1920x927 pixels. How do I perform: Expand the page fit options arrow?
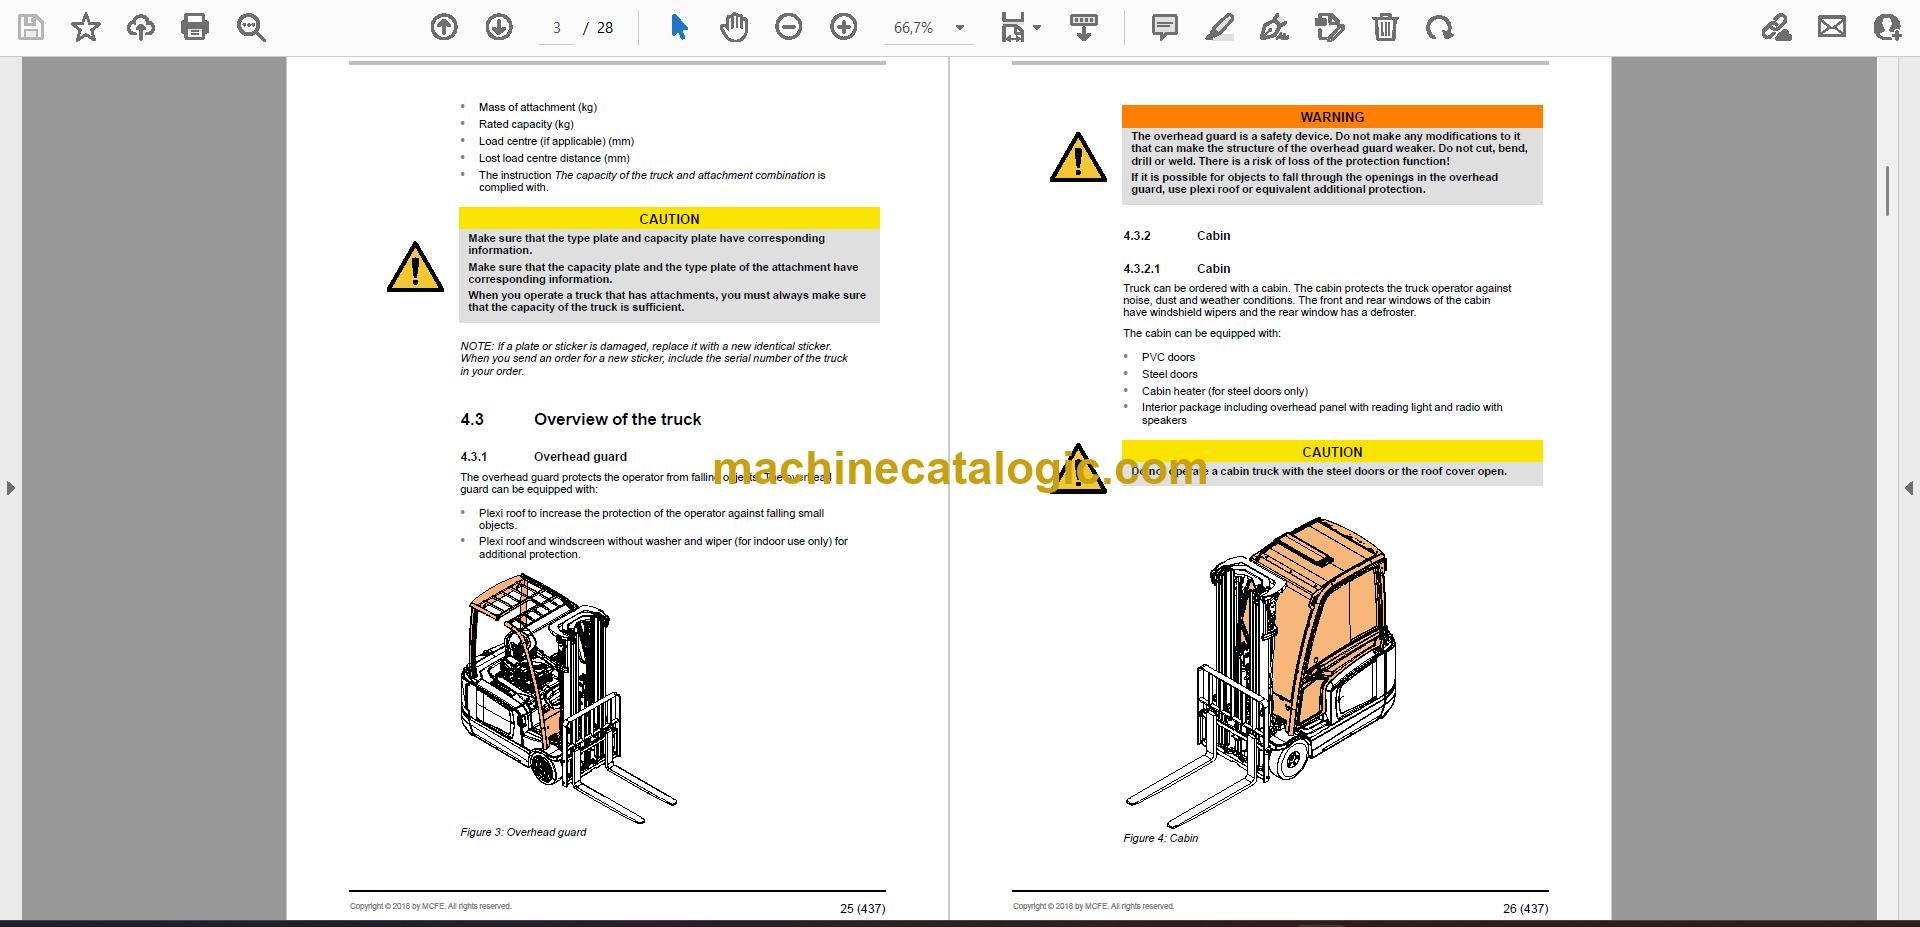1037,28
